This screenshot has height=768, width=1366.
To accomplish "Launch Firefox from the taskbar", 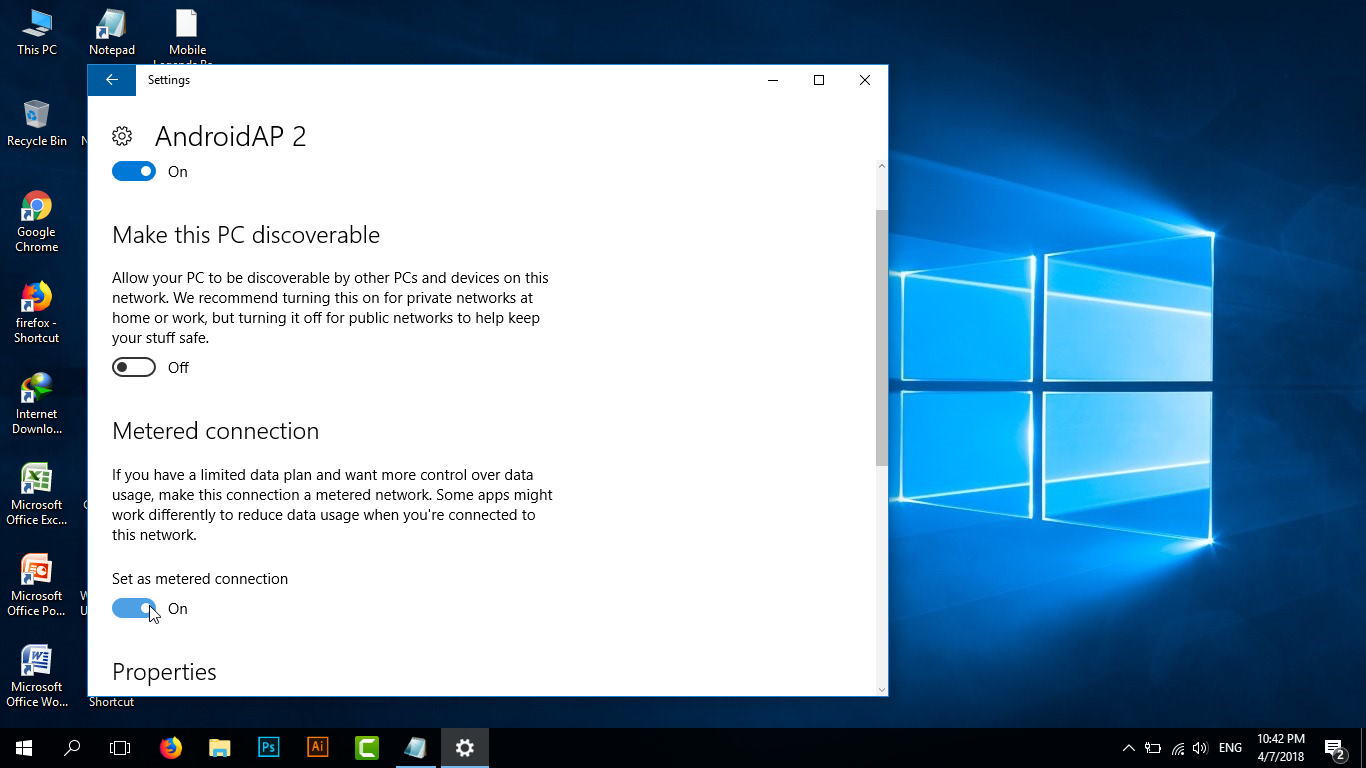I will 170,747.
